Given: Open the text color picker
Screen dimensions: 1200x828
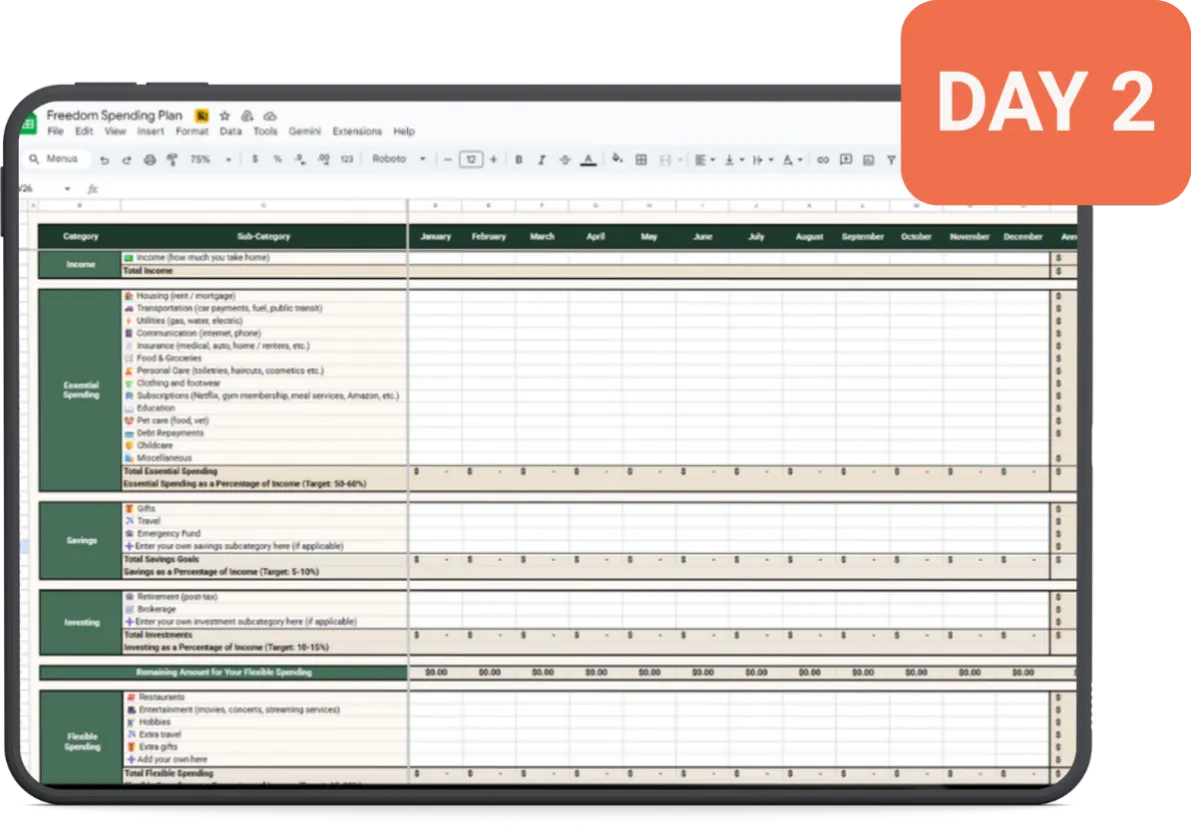Looking at the screenshot, I should coord(588,159).
